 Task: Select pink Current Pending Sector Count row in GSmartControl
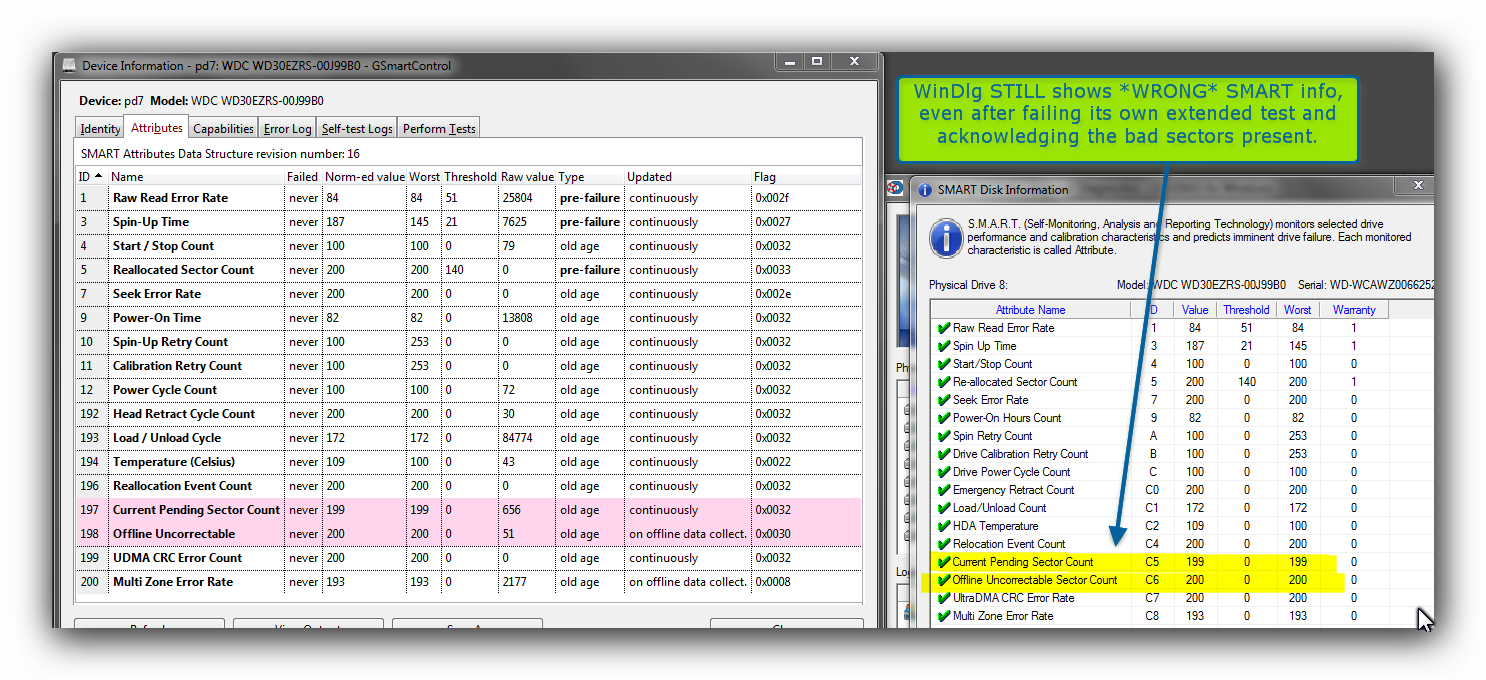469,510
